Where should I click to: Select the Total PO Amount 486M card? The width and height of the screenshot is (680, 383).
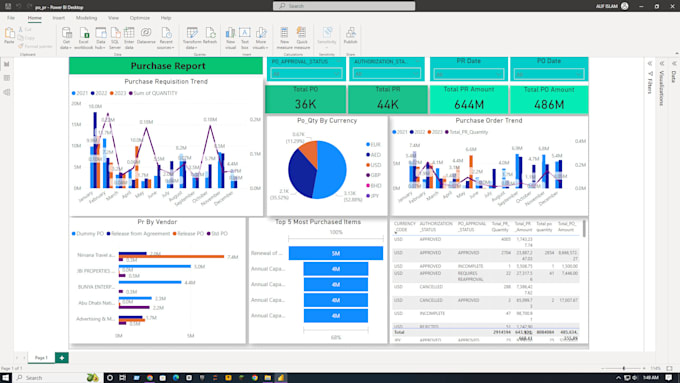coord(549,99)
